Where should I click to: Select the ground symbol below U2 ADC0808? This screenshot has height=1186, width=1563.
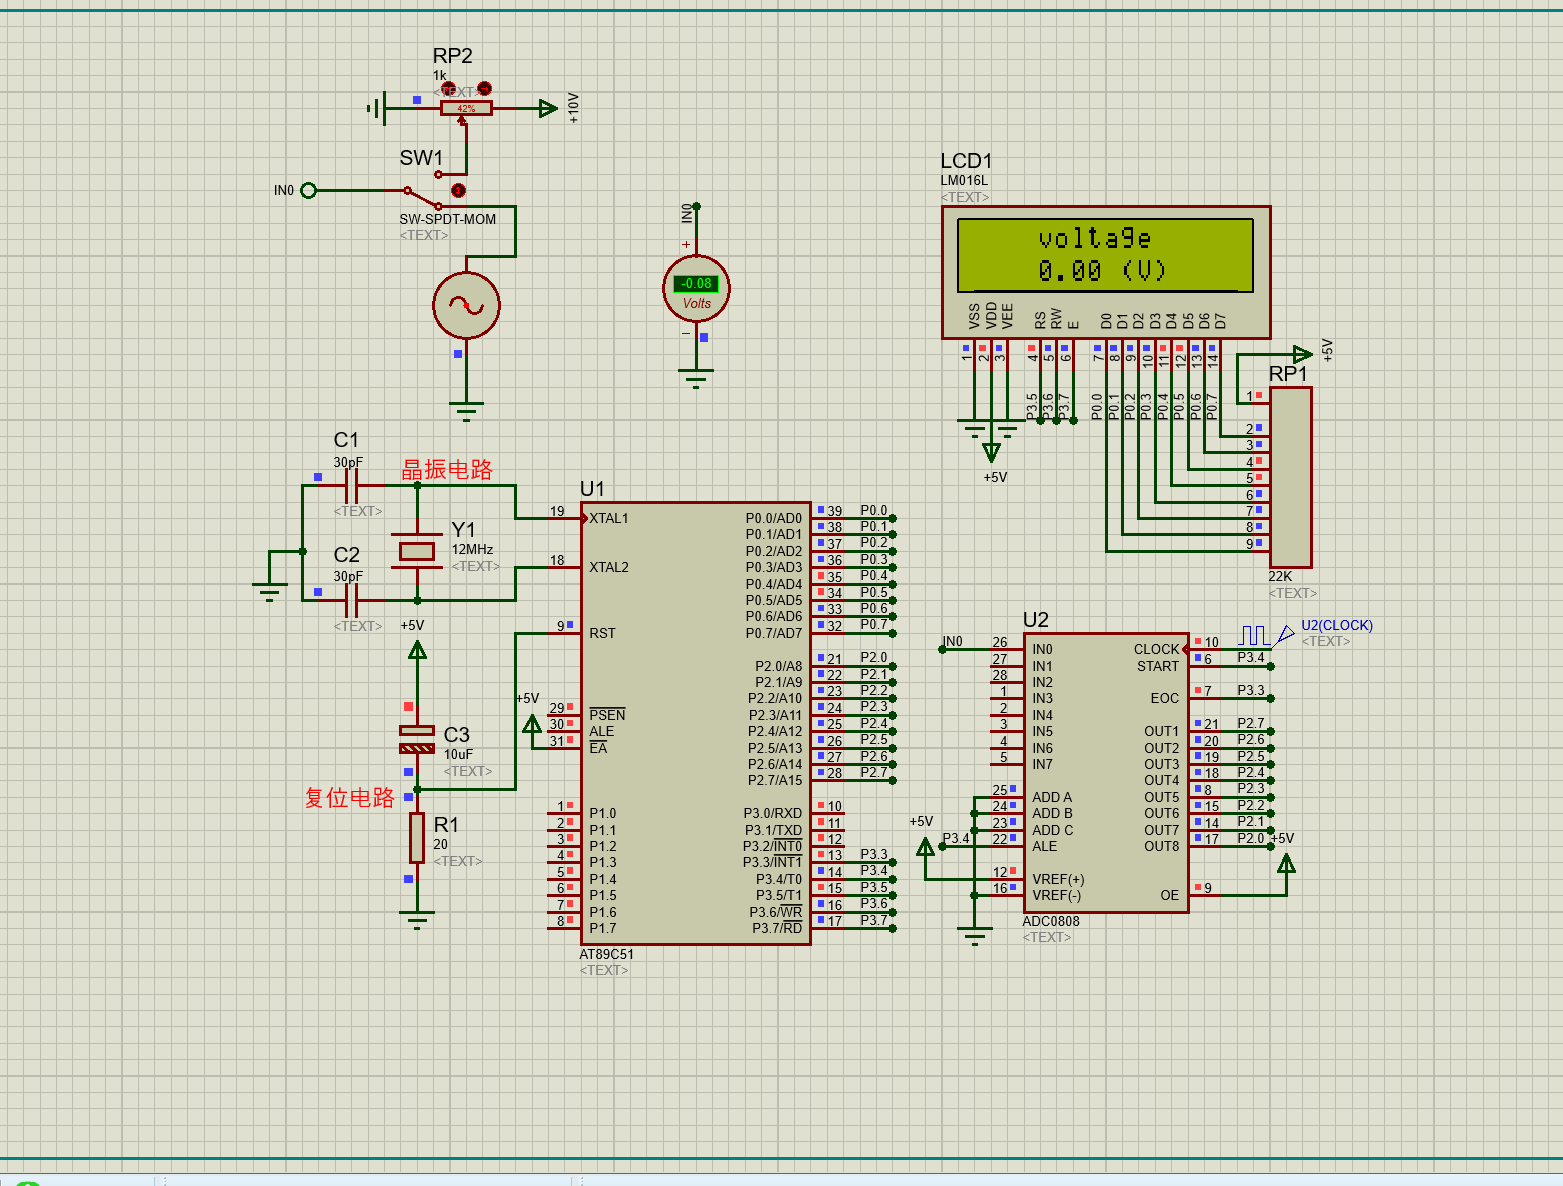974,936
